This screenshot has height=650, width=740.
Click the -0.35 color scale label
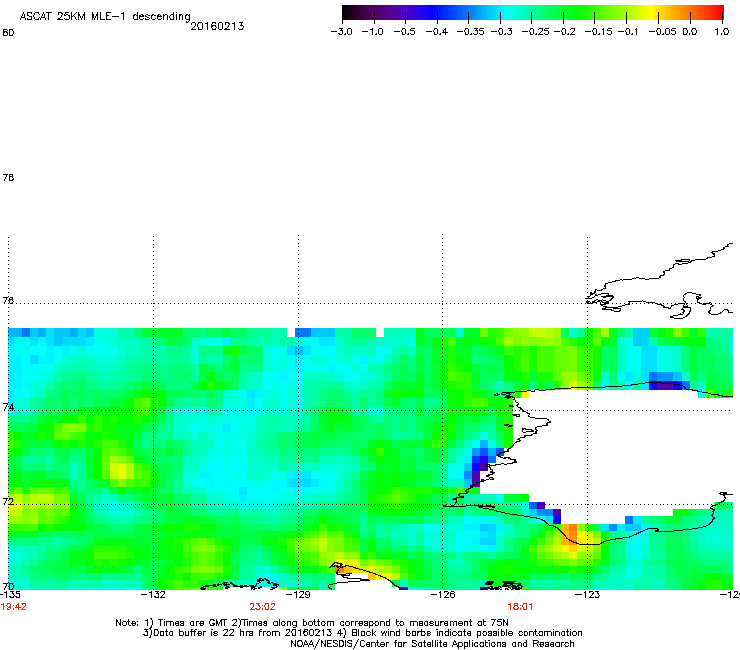pos(471,32)
